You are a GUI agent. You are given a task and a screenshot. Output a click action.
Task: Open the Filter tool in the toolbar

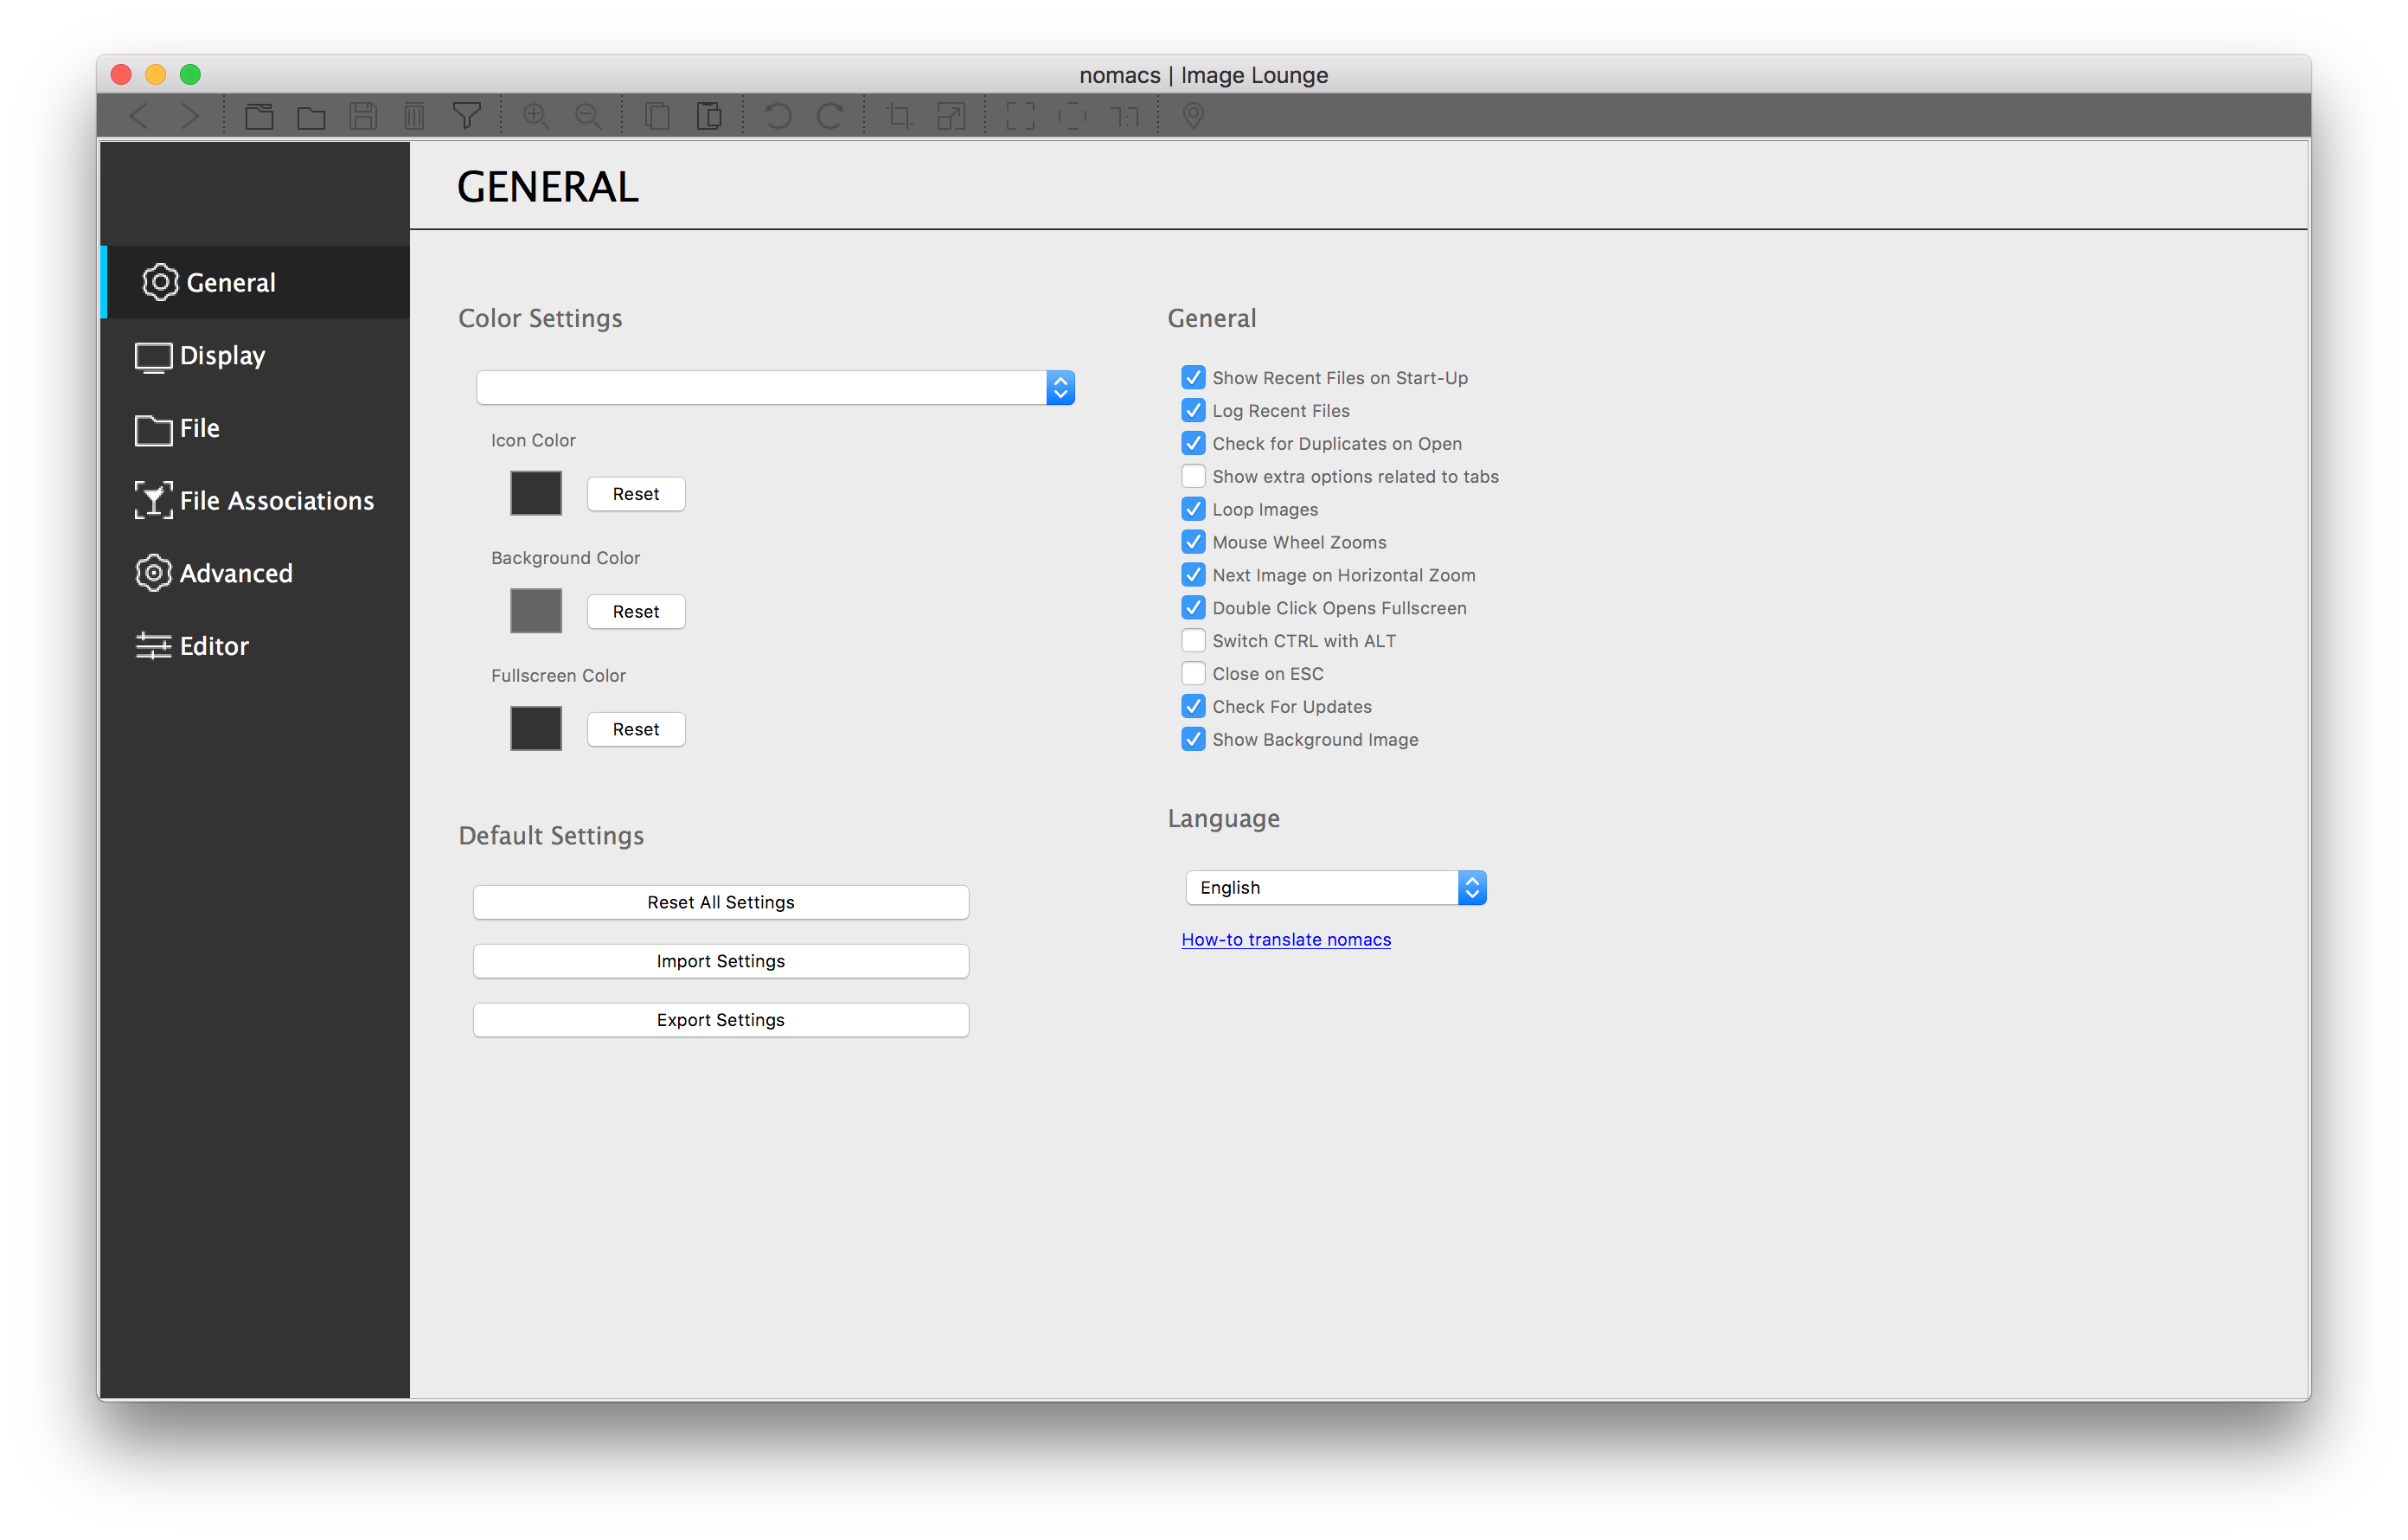pos(467,115)
